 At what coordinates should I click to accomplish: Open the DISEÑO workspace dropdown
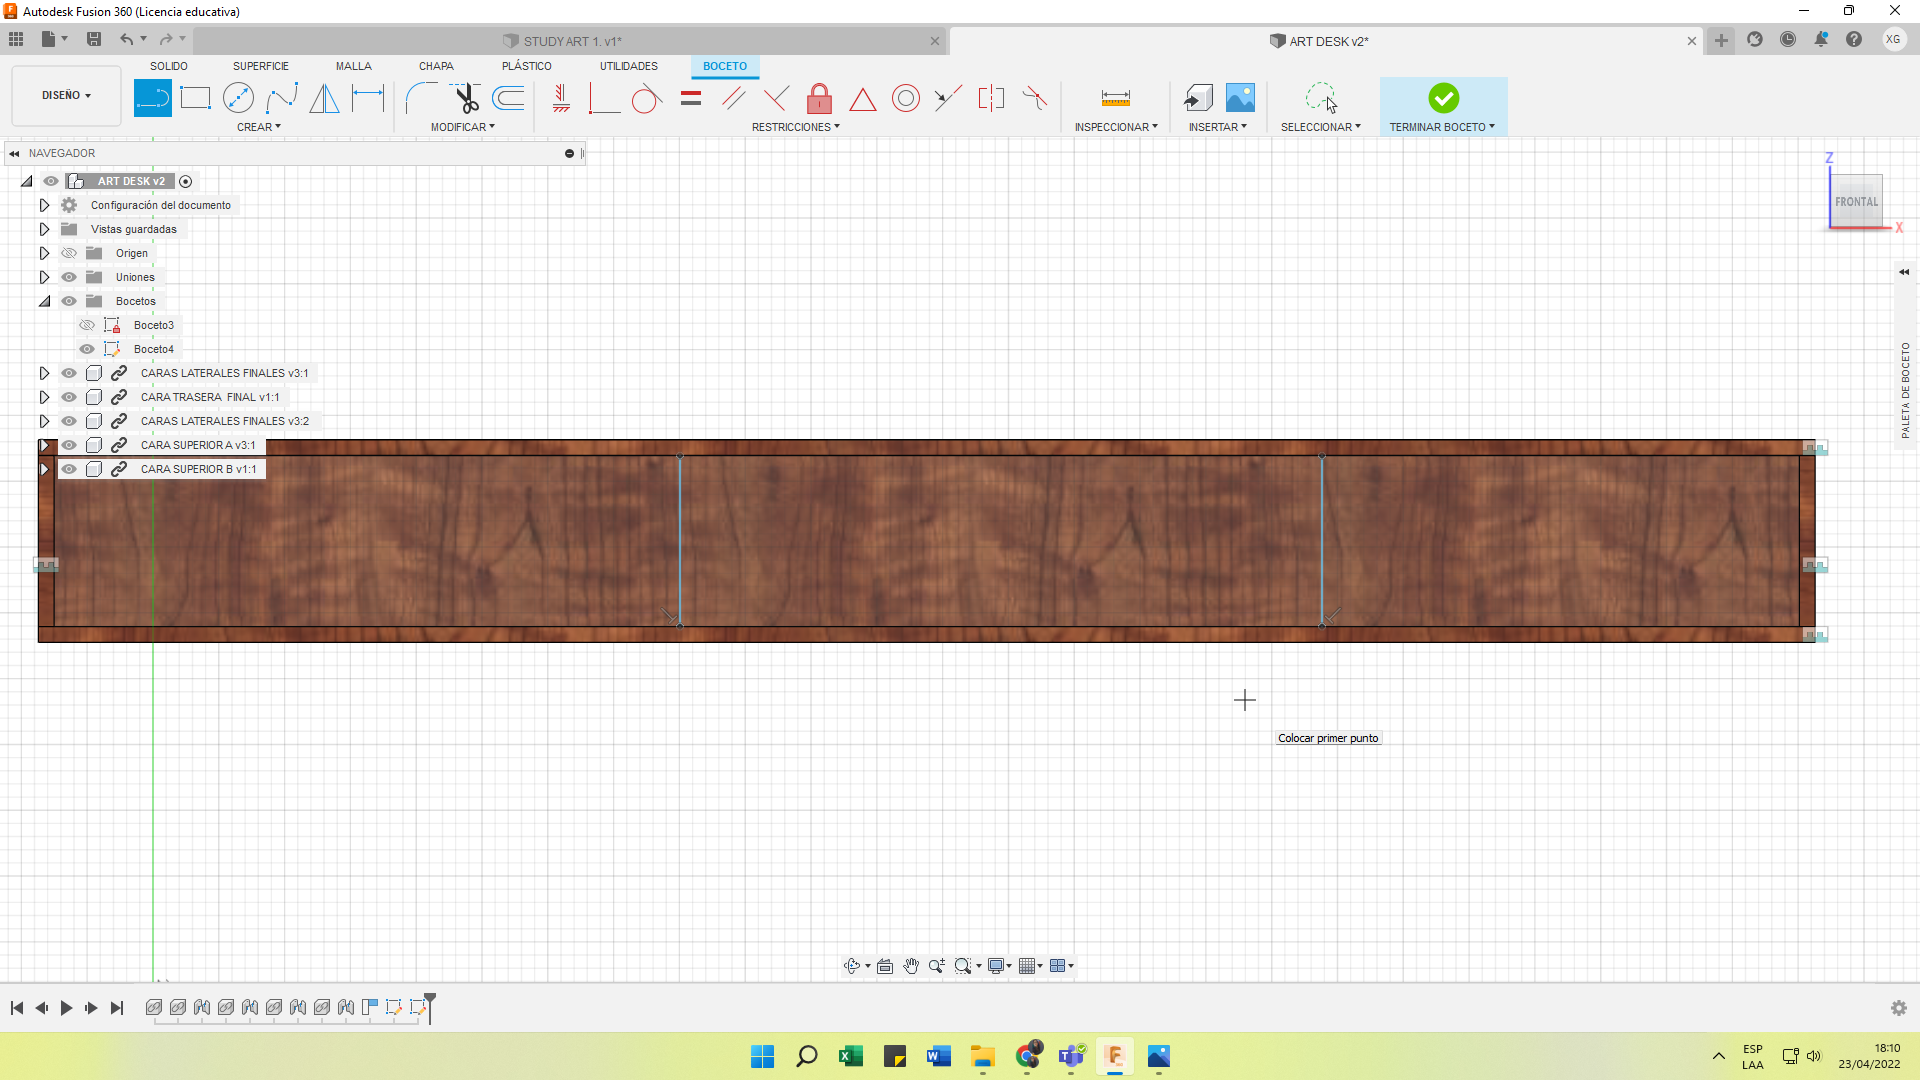point(66,95)
